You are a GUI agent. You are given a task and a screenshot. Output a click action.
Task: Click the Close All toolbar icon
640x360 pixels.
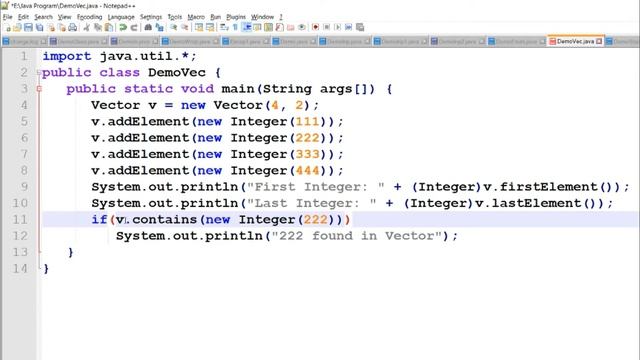point(62,27)
